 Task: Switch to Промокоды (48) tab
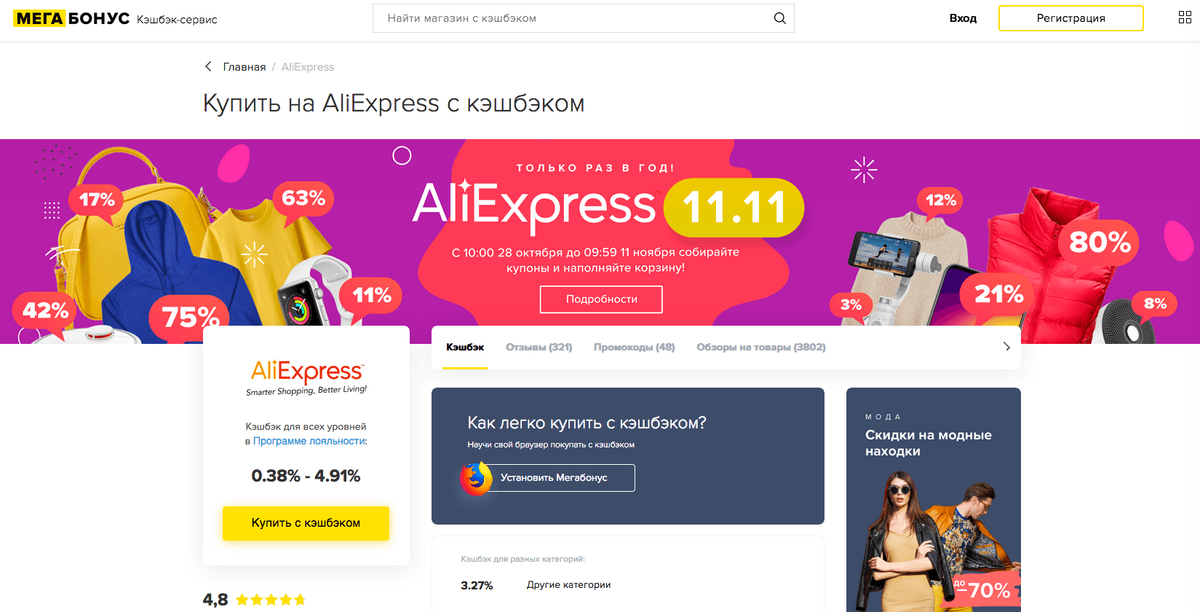(634, 347)
